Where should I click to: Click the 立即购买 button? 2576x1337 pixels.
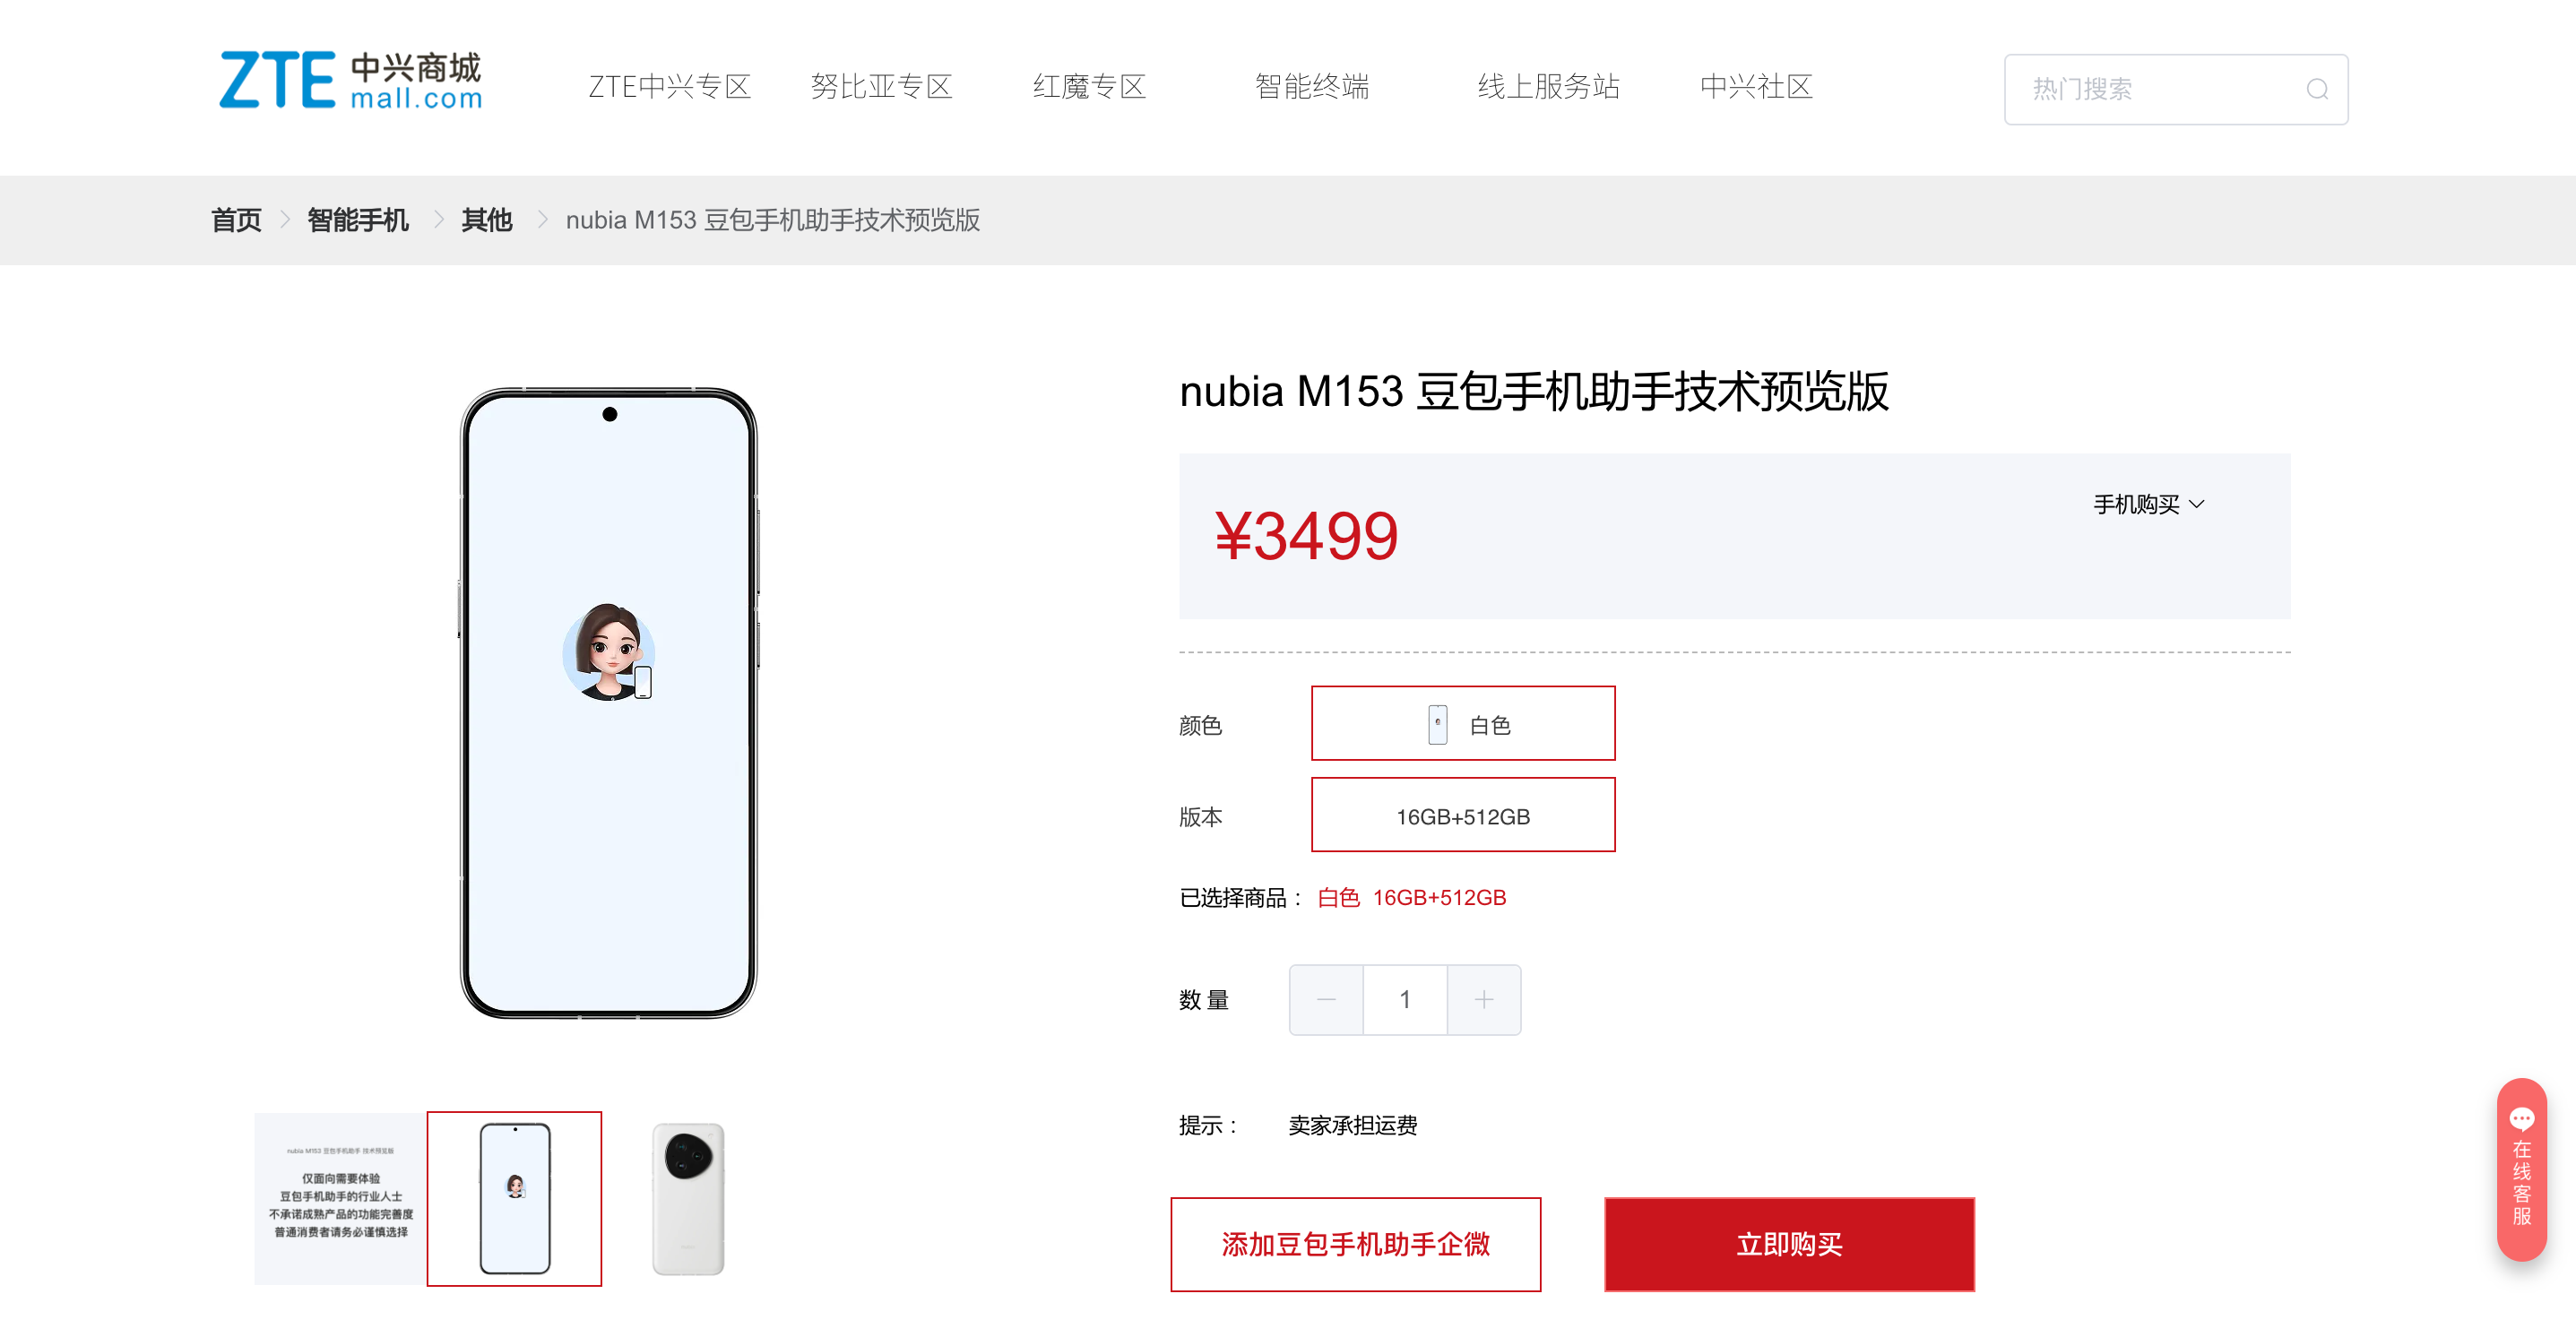click(x=1789, y=1244)
